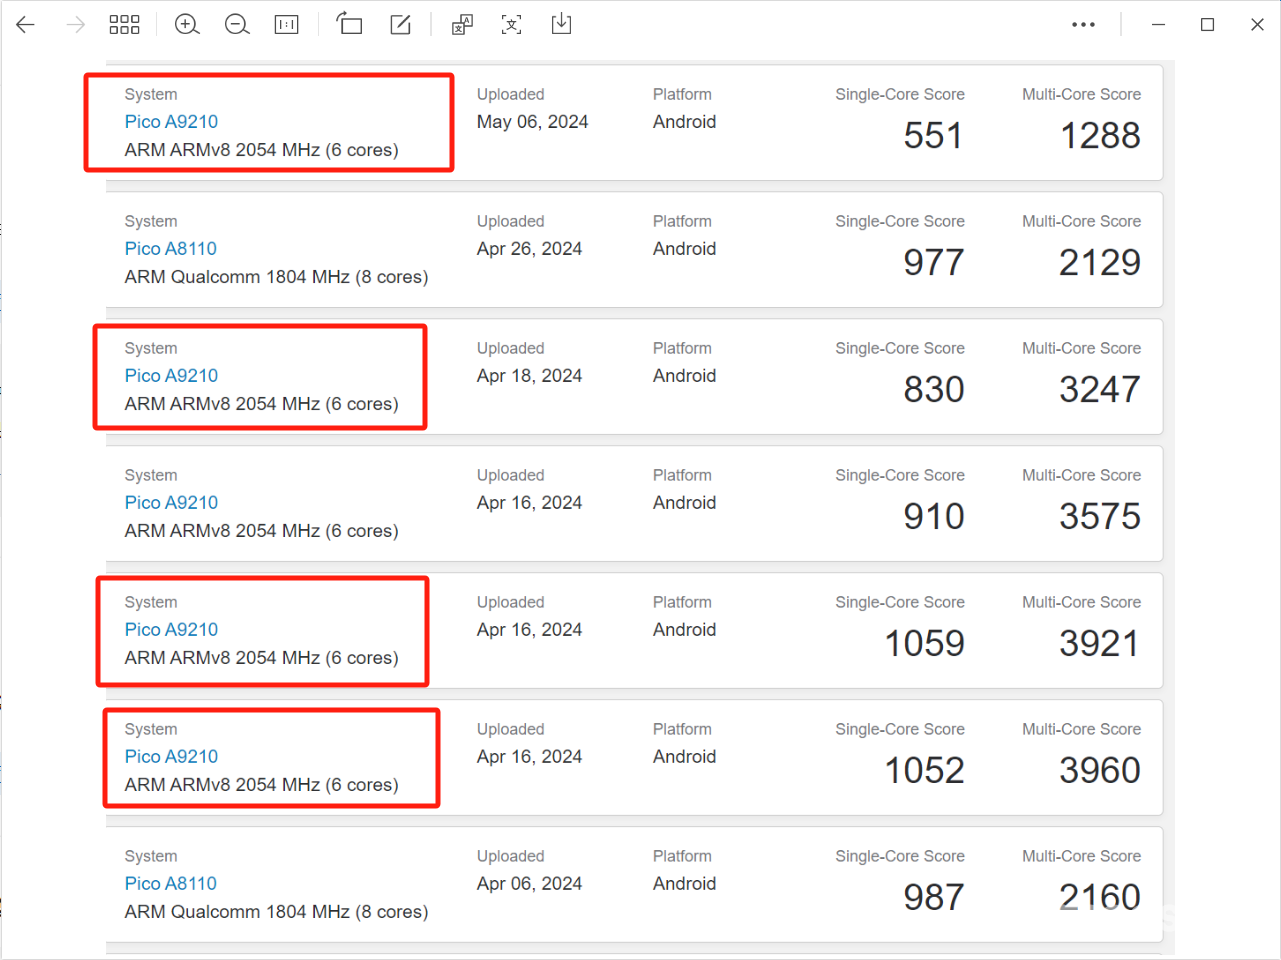Screen dimensions: 1281x960
Task: Extract text from the image (OCR)
Action: (512, 25)
